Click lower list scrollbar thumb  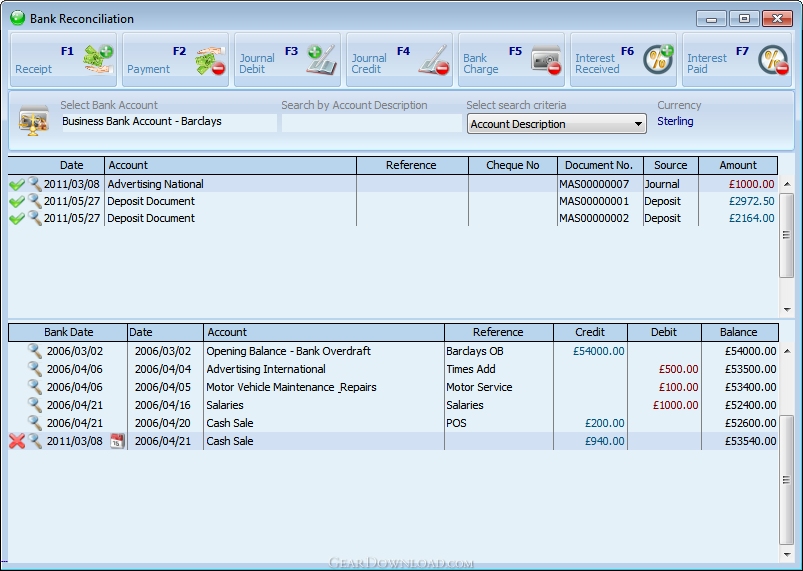tap(787, 480)
